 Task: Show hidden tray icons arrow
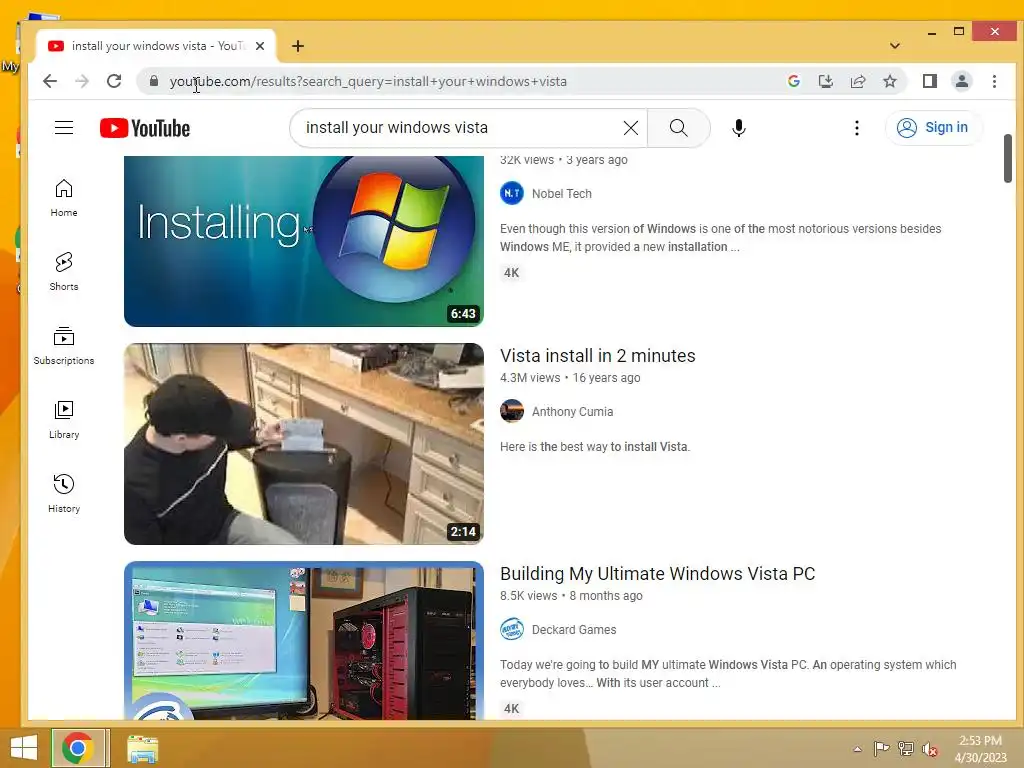click(x=857, y=749)
